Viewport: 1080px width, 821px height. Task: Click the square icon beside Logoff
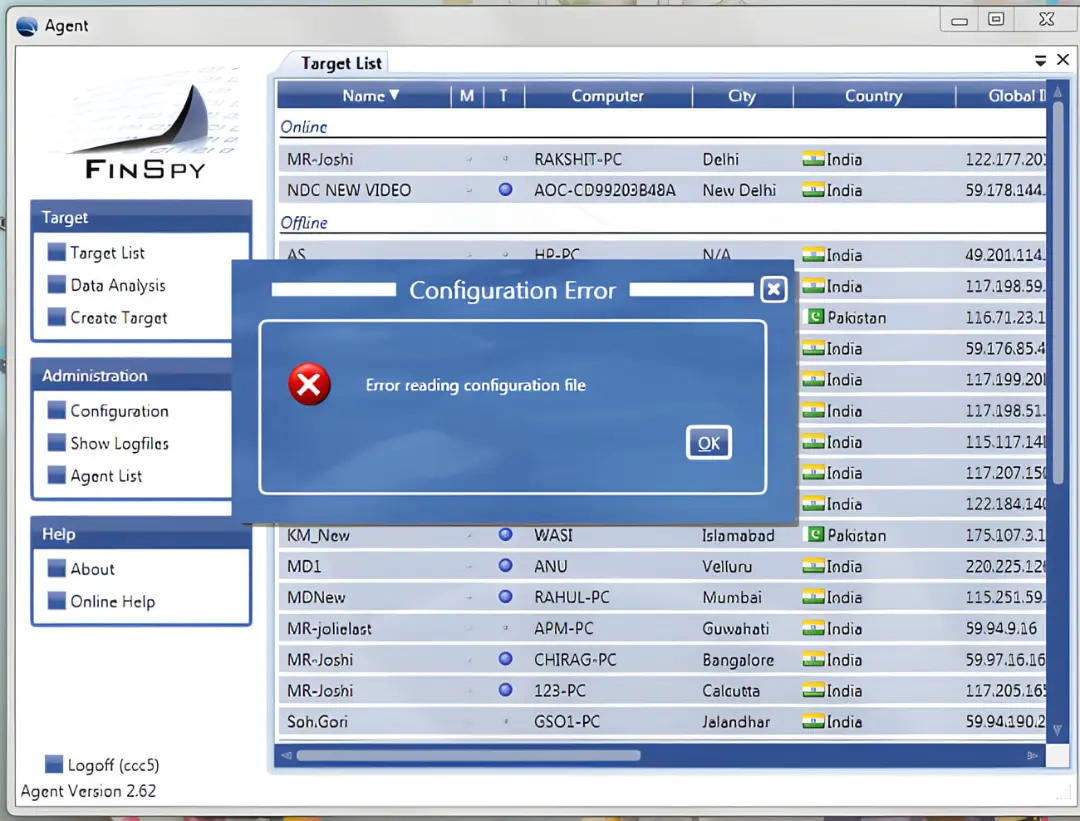(x=54, y=764)
